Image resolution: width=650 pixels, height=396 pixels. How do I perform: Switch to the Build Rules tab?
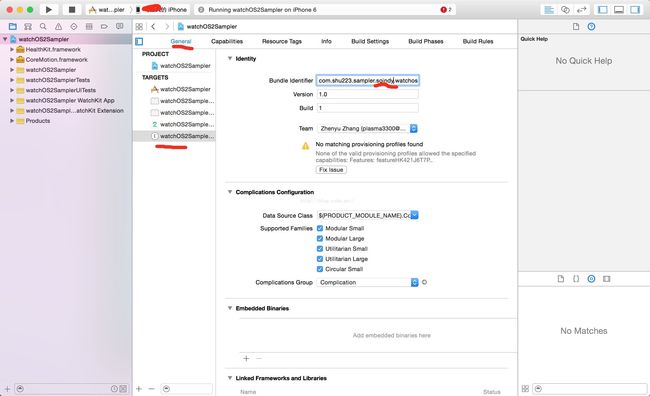(478, 41)
